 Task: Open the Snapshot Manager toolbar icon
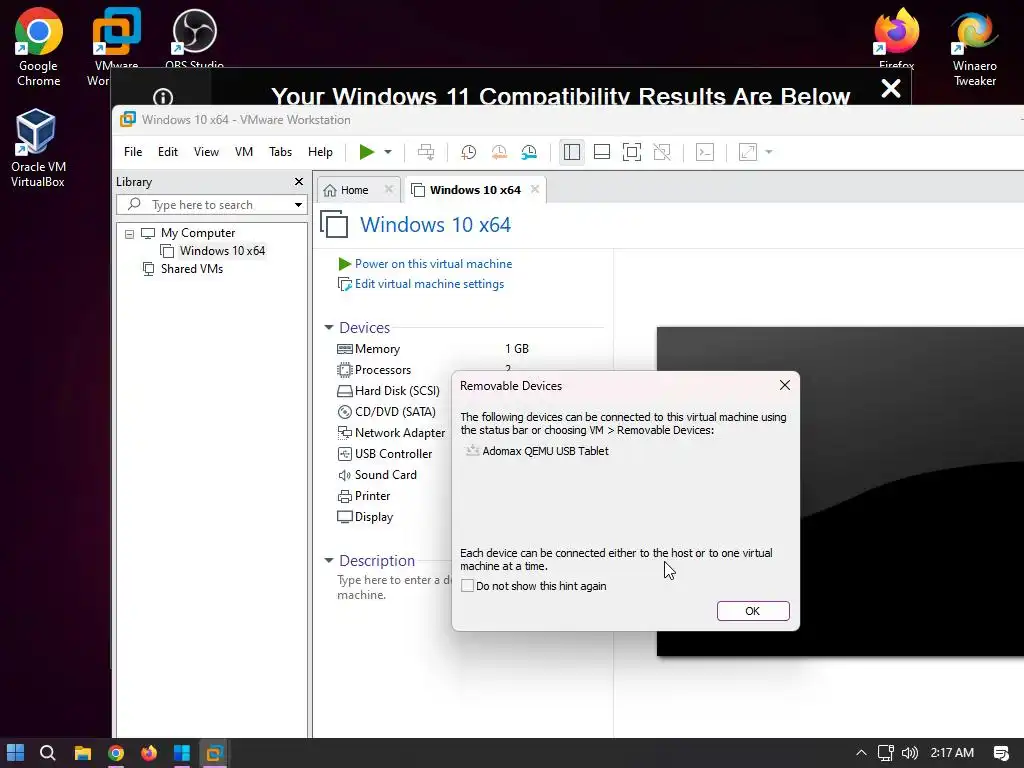[529, 152]
